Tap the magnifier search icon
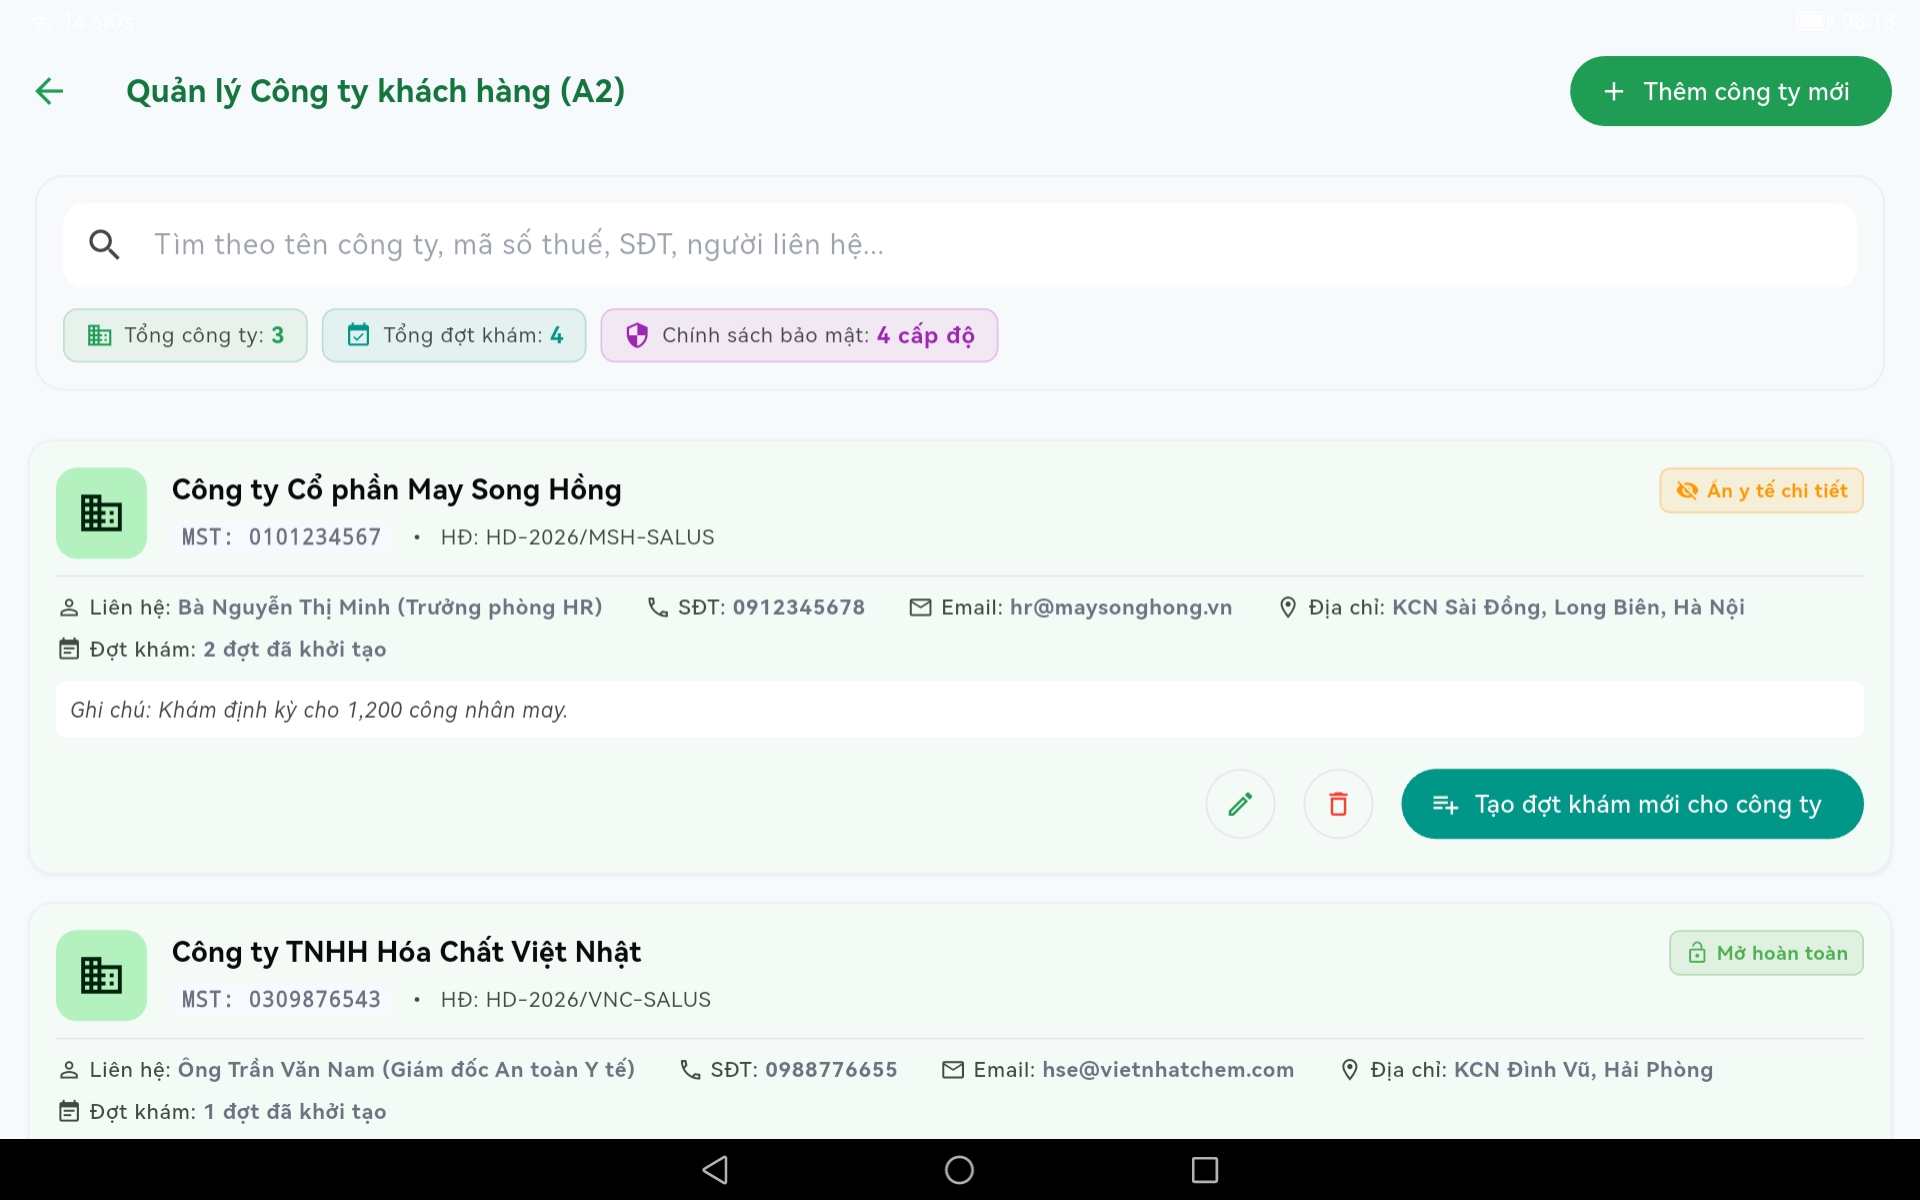Screen dimensions: 1920x1200 coord(104,245)
